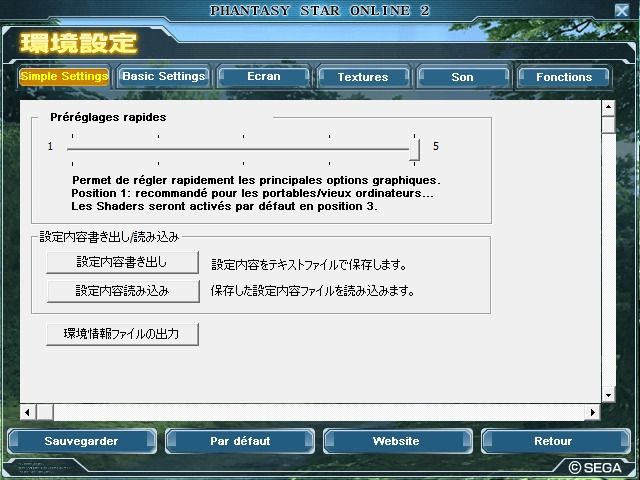
Task: Switch to the Textures tab
Action: (x=363, y=77)
